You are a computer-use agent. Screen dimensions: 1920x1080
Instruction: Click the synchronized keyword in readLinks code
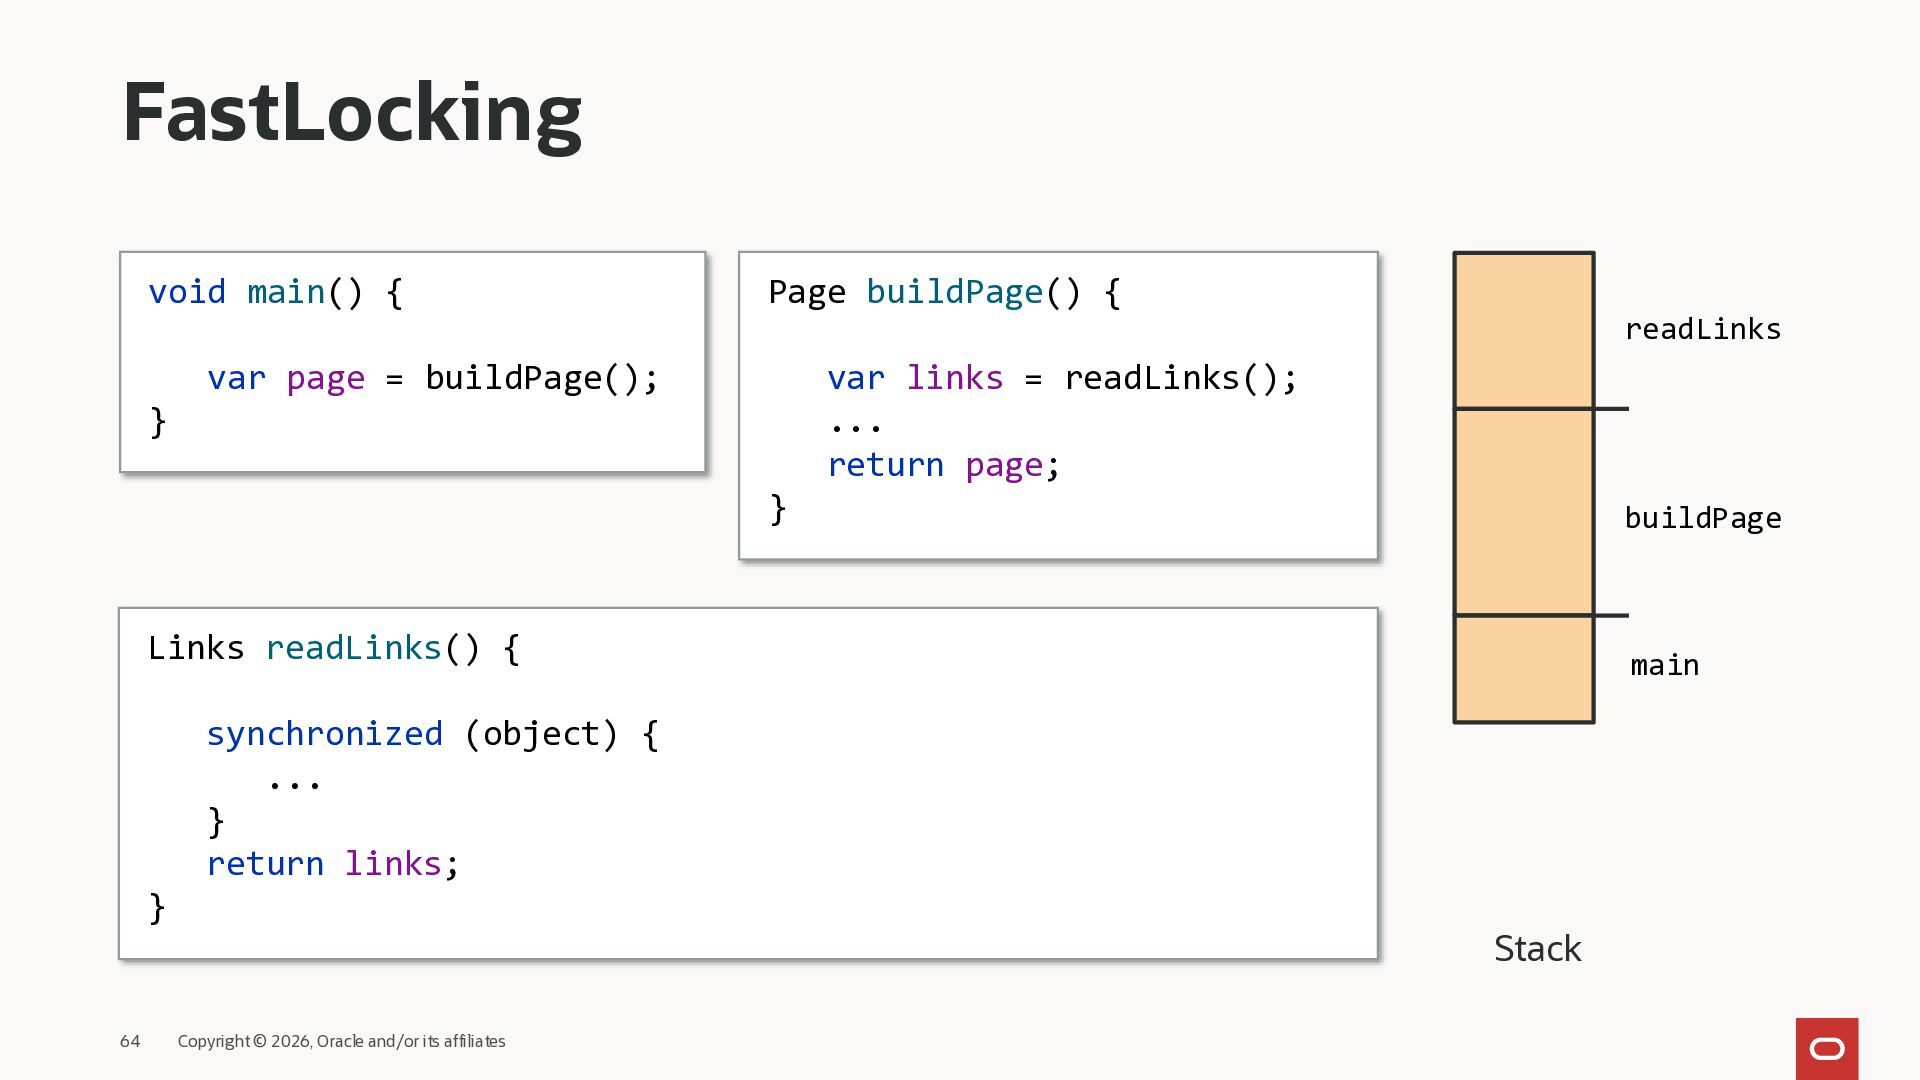[324, 734]
